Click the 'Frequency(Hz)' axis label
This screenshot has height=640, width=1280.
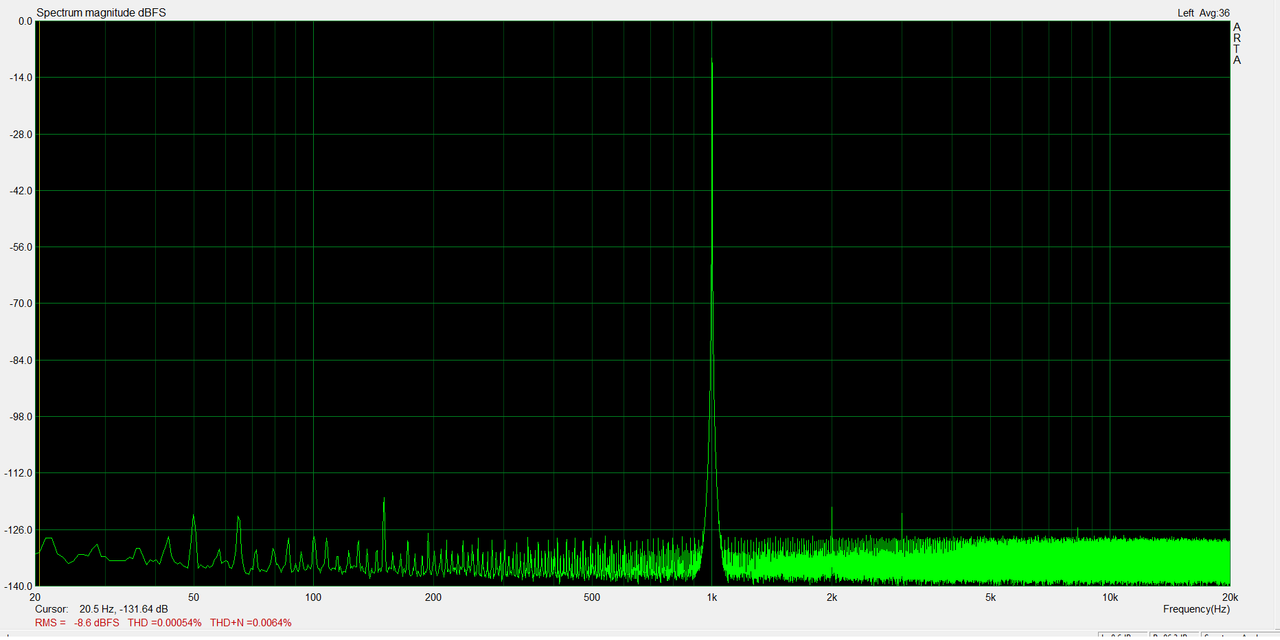(1196, 609)
